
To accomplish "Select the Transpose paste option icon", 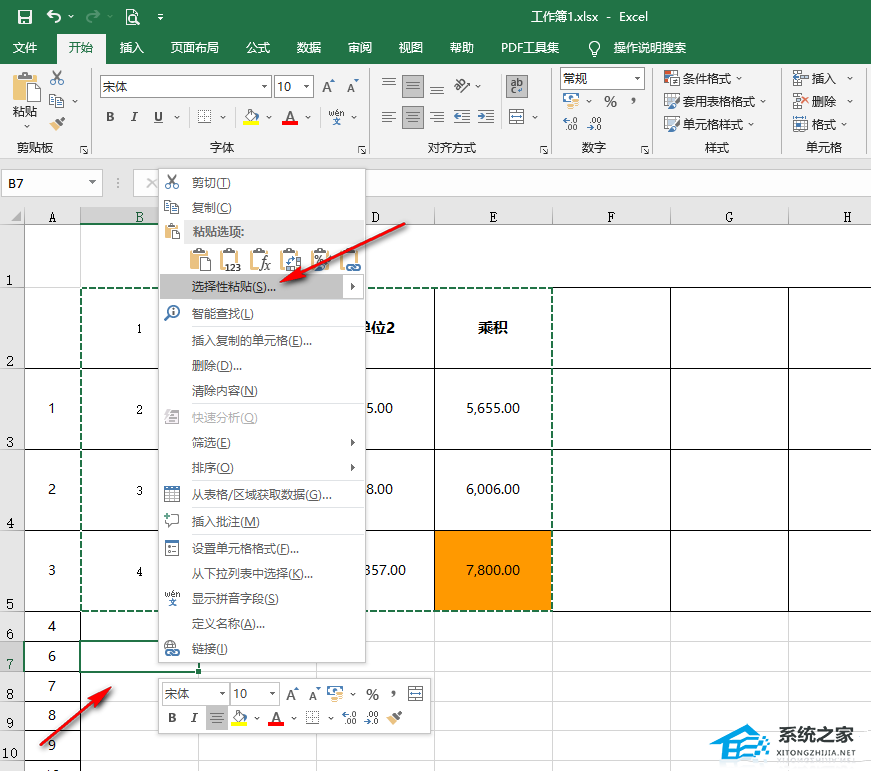I will (x=291, y=261).
